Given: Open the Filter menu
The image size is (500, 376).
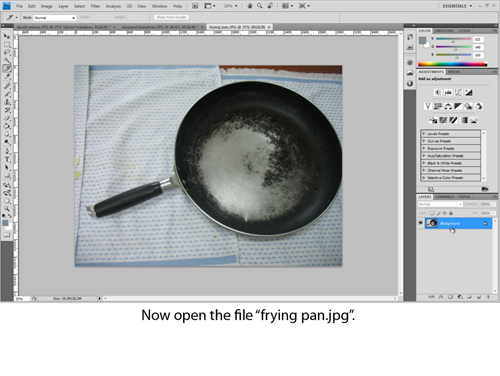Looking at the screenshot, I should [x=95, y=6].
